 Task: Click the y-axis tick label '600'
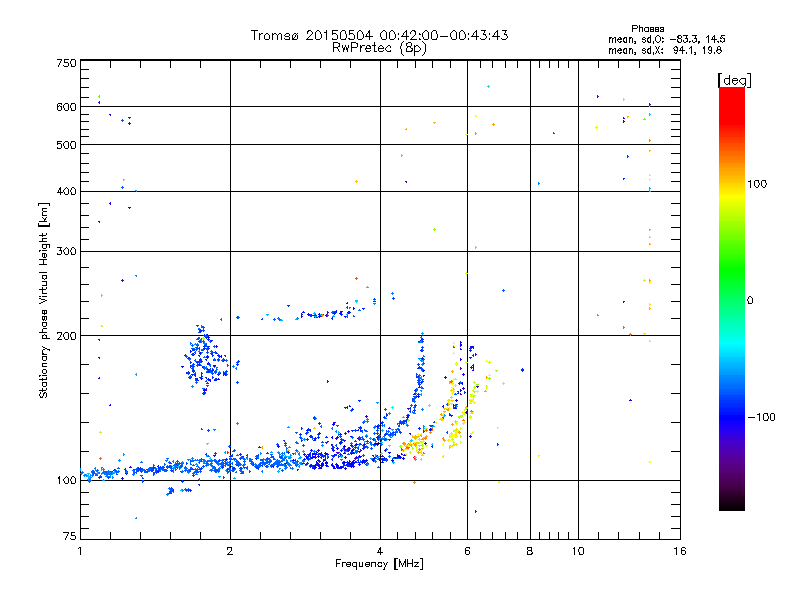[x=66, y=107]
